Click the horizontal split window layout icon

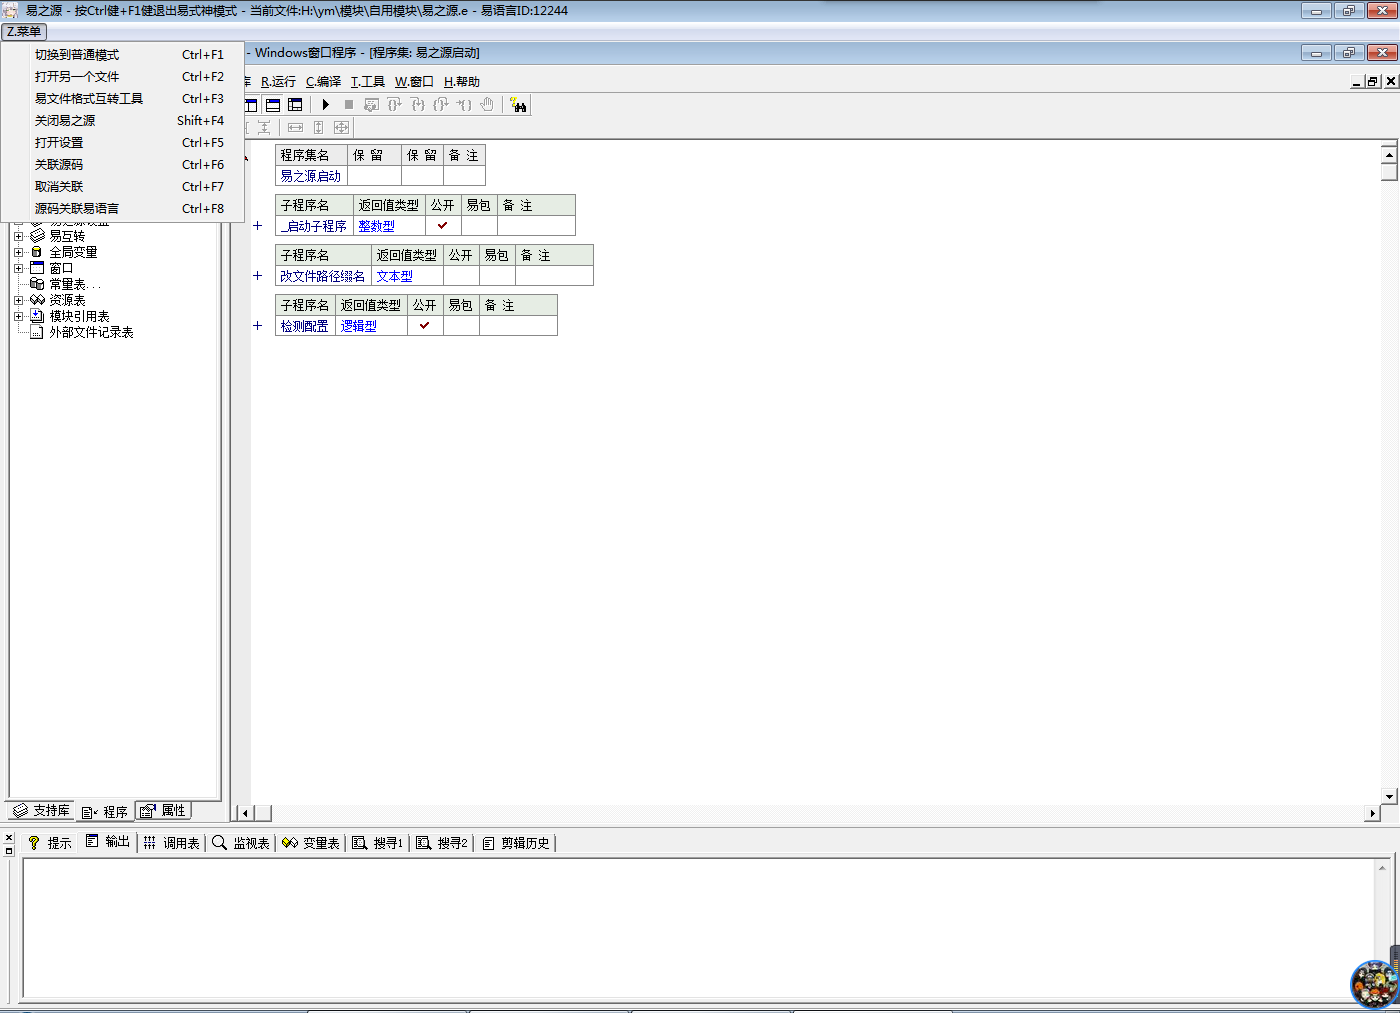(x=273, y=104)
